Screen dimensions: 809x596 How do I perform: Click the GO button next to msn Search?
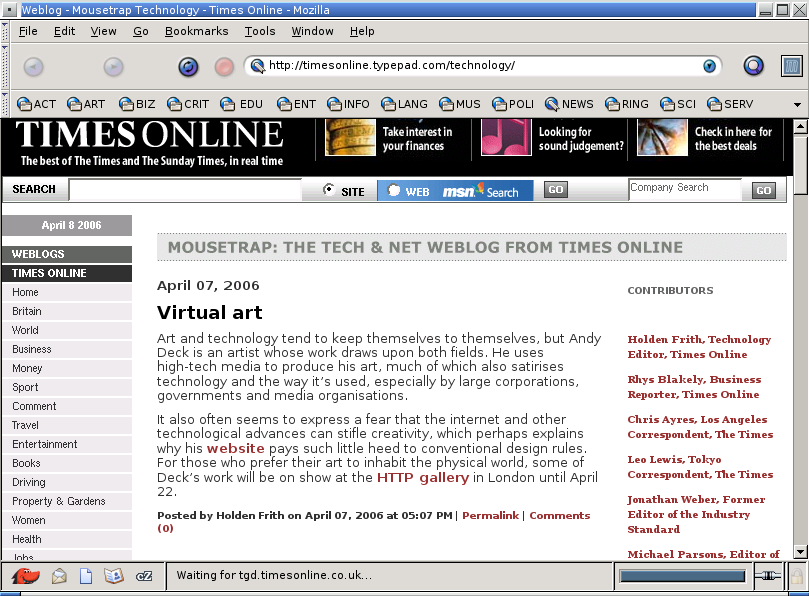[556, 190]
